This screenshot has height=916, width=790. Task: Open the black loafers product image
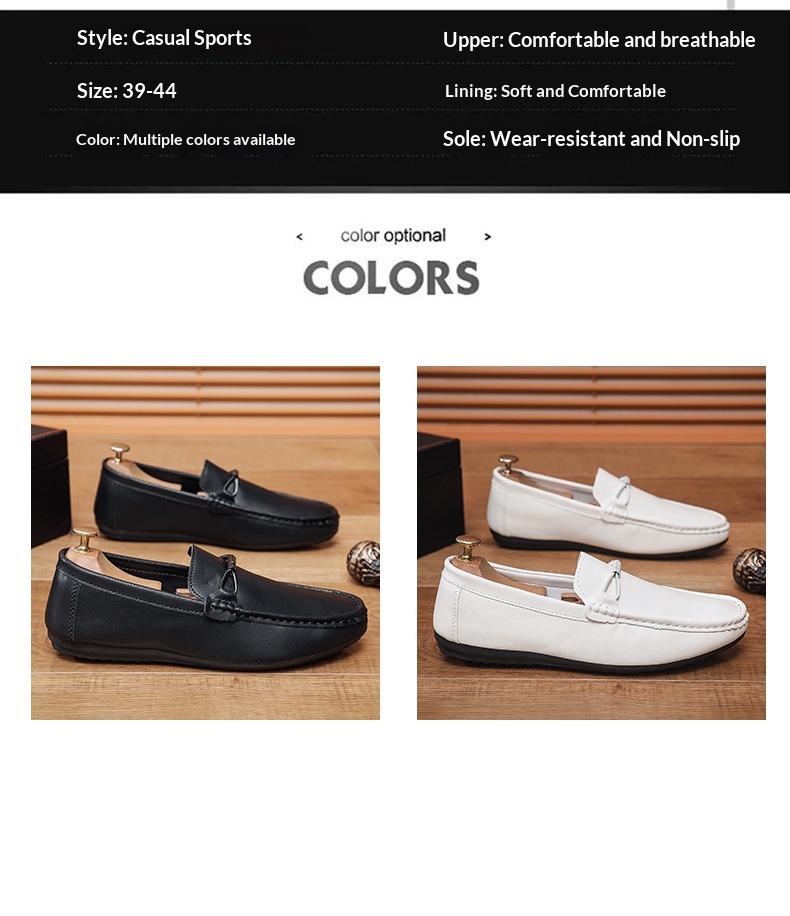click(205, 543)
